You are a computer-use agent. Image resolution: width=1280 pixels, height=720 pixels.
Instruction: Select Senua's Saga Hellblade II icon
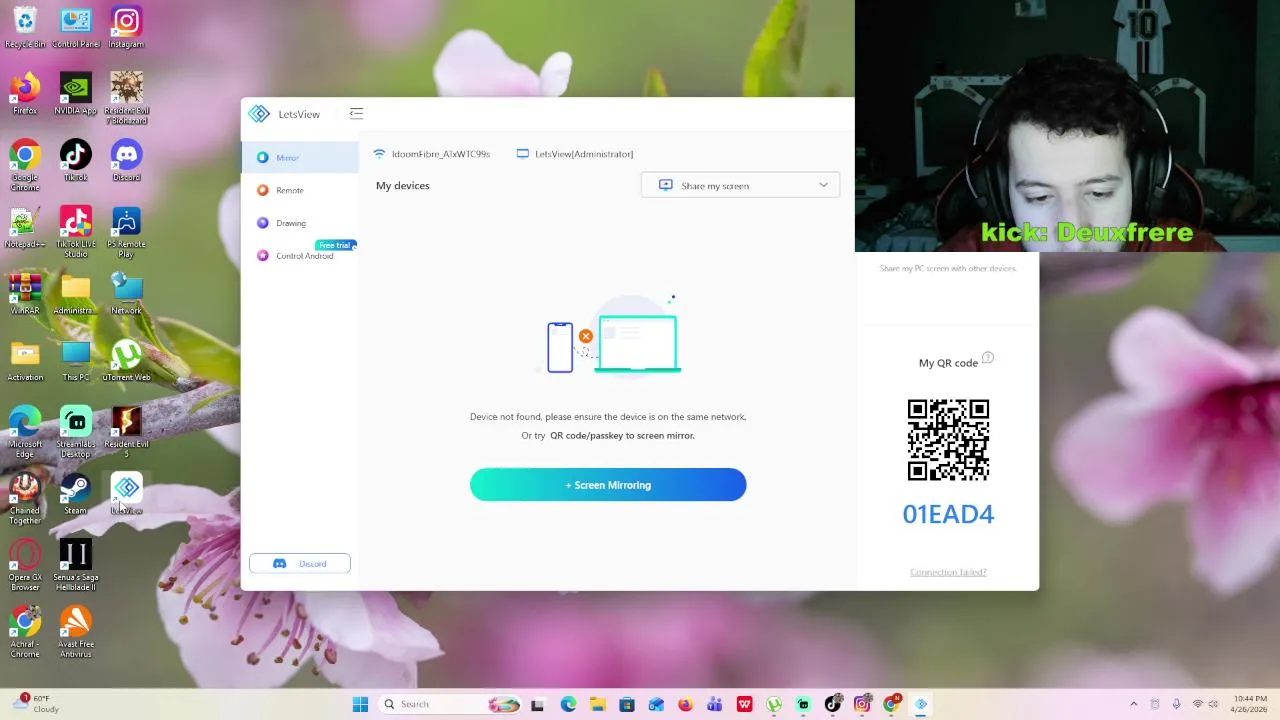(76, 565)
